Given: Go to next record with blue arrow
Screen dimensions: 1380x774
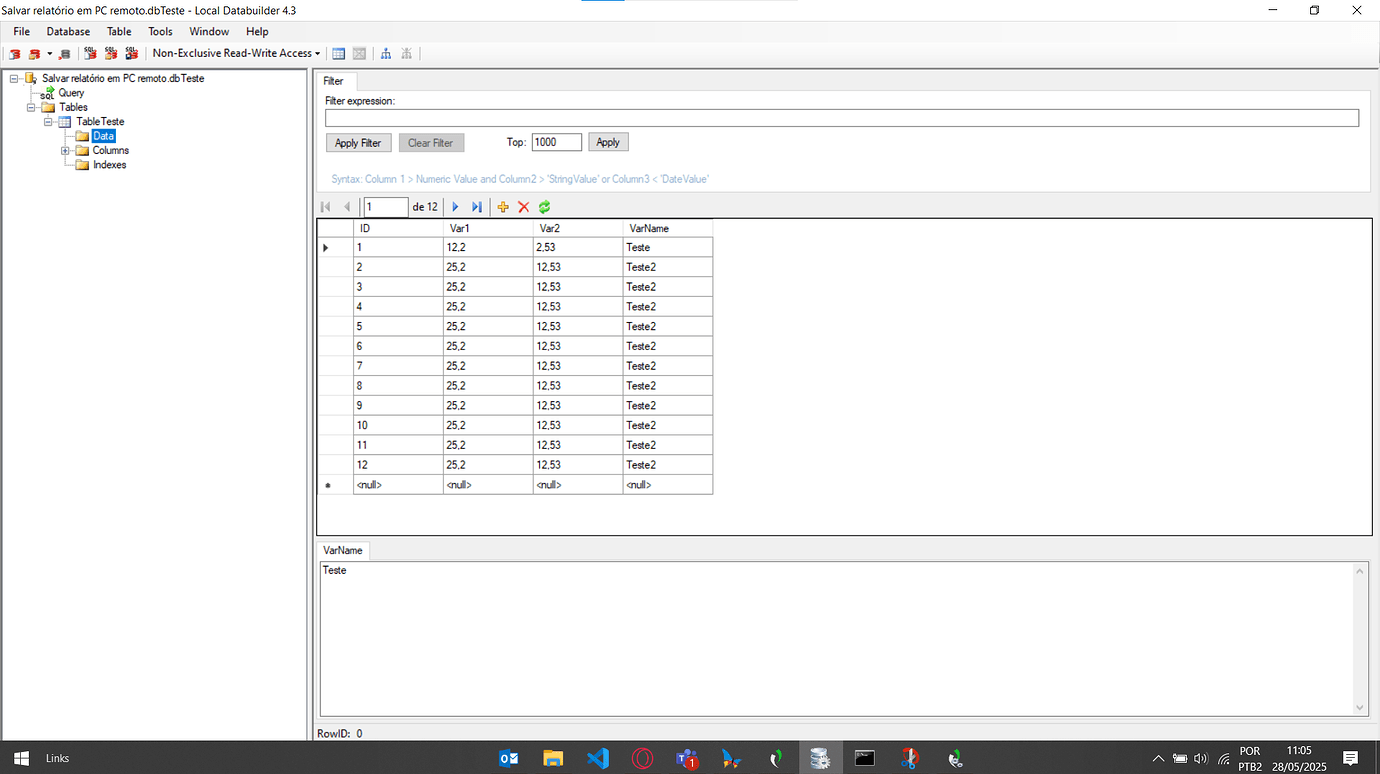Looking at the screenshot, I should [x=455, y=207].
